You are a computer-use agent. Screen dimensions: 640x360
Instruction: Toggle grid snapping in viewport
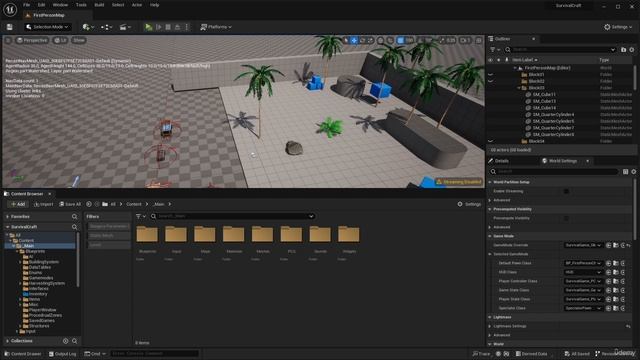(x=401, y=40)
